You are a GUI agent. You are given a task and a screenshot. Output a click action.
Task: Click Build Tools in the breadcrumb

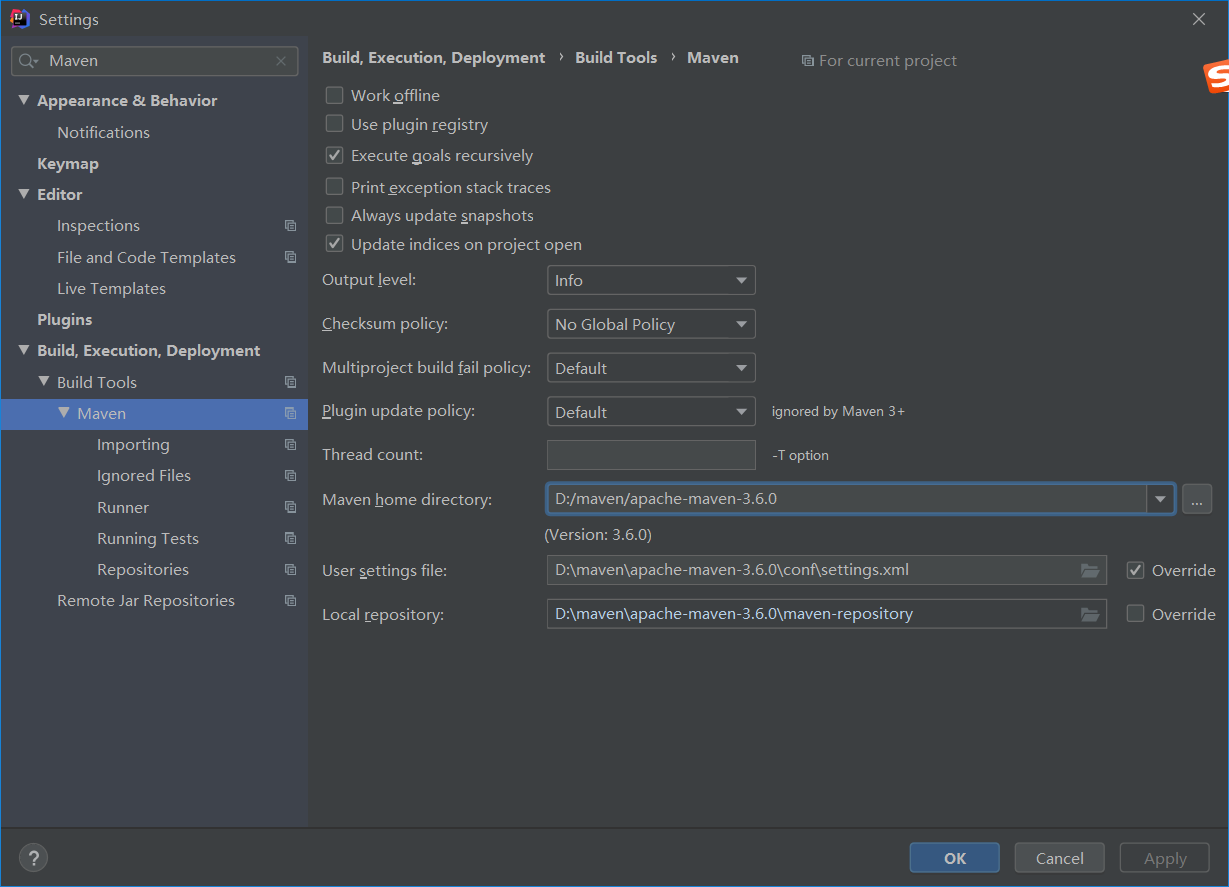point(616,58)
